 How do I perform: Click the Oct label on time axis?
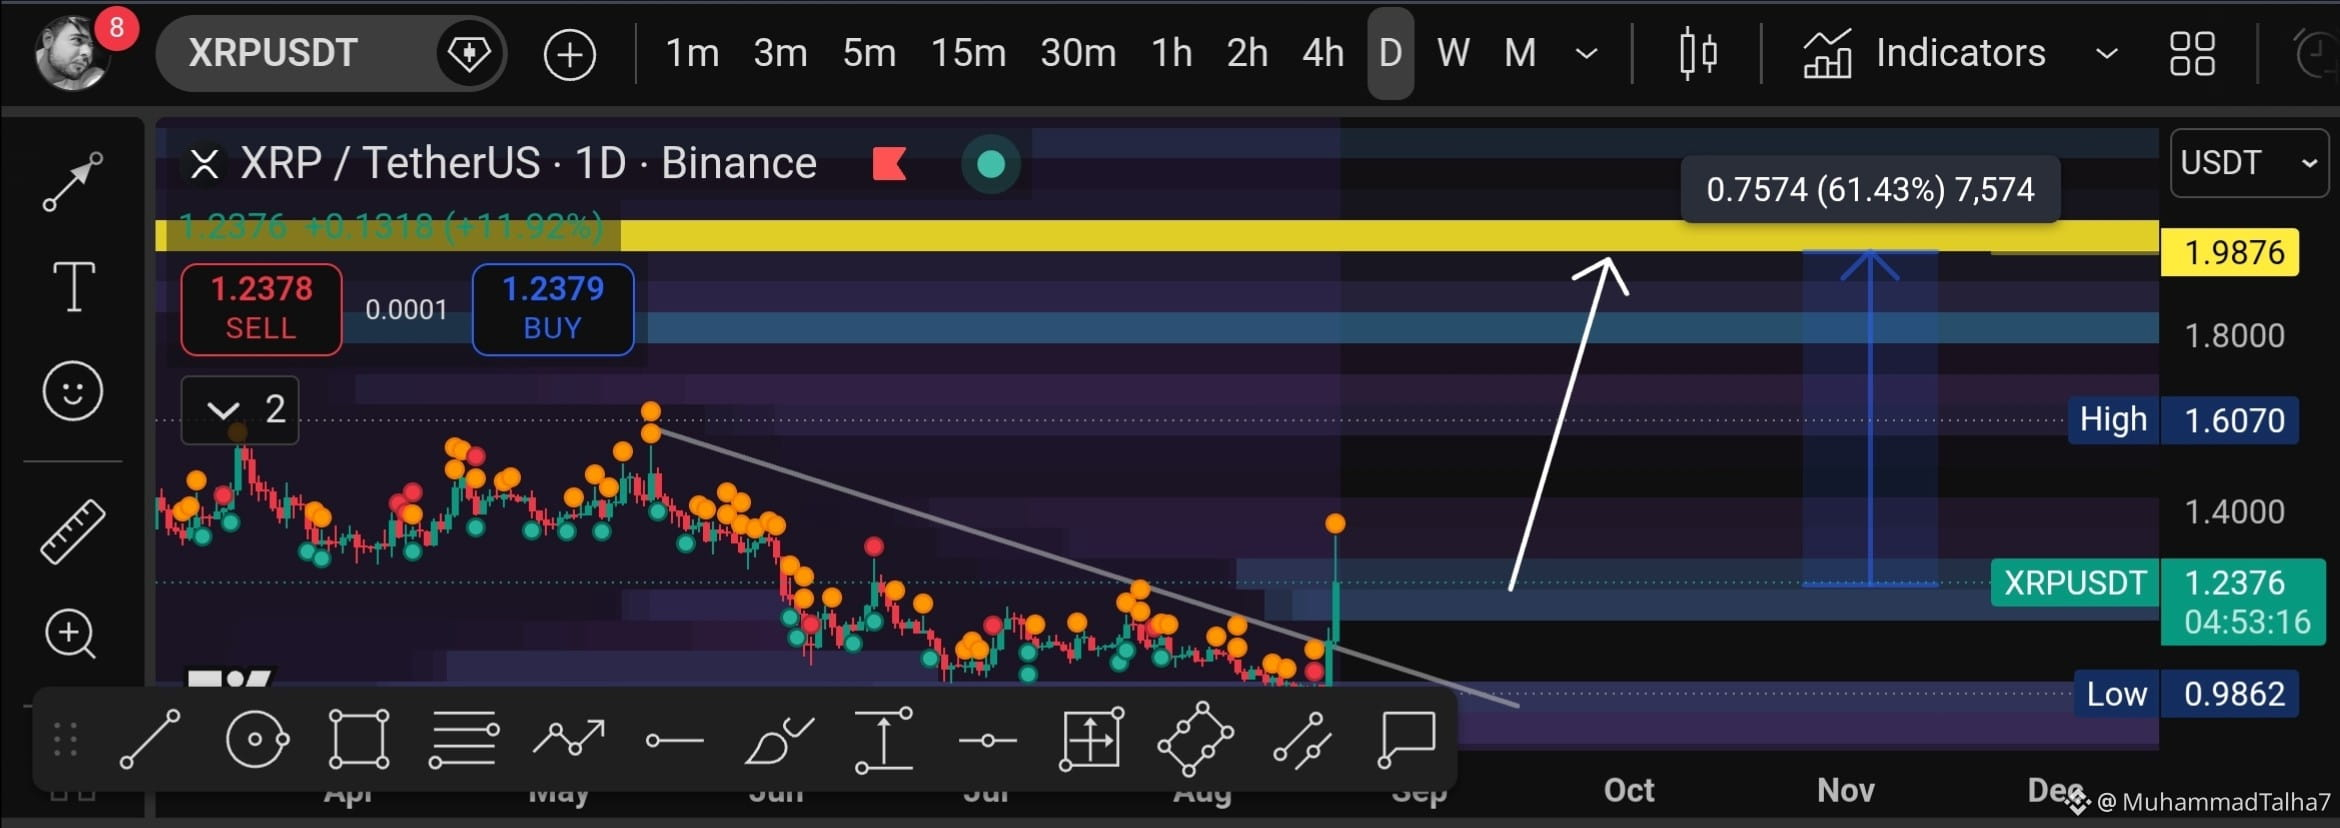click(x=1629, y=790)
